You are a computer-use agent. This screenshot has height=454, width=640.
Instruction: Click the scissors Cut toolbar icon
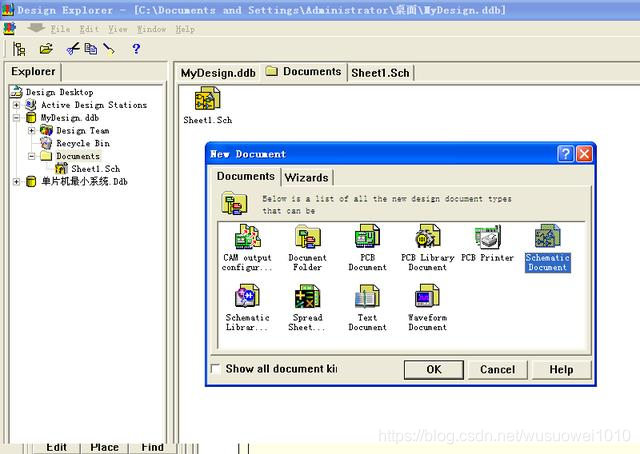[73, 49]
